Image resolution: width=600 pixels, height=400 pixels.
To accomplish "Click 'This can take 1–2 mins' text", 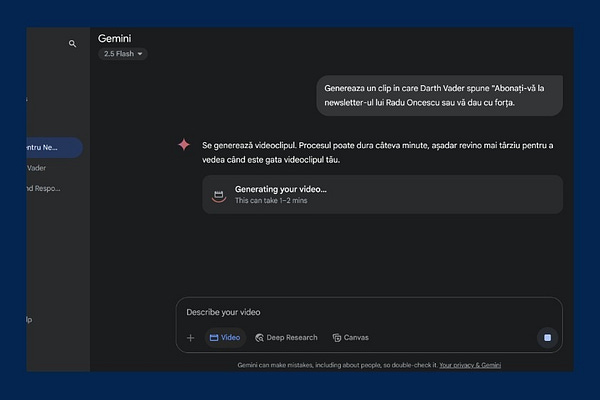I will point(271,201).
